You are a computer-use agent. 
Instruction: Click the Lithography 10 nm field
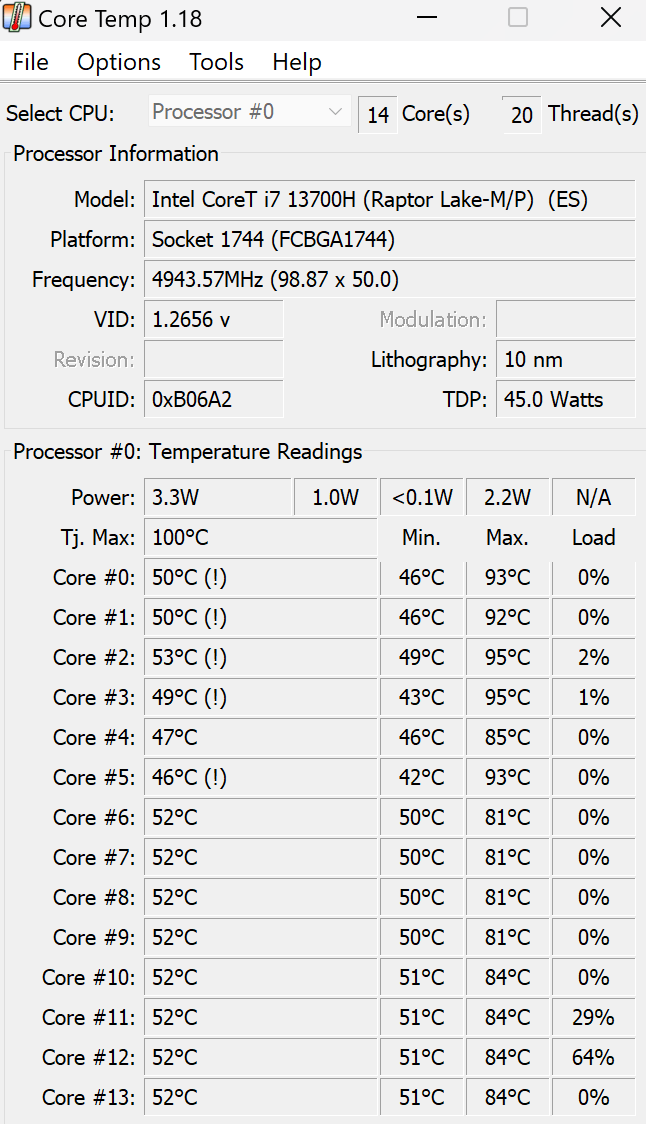point(565,360)
